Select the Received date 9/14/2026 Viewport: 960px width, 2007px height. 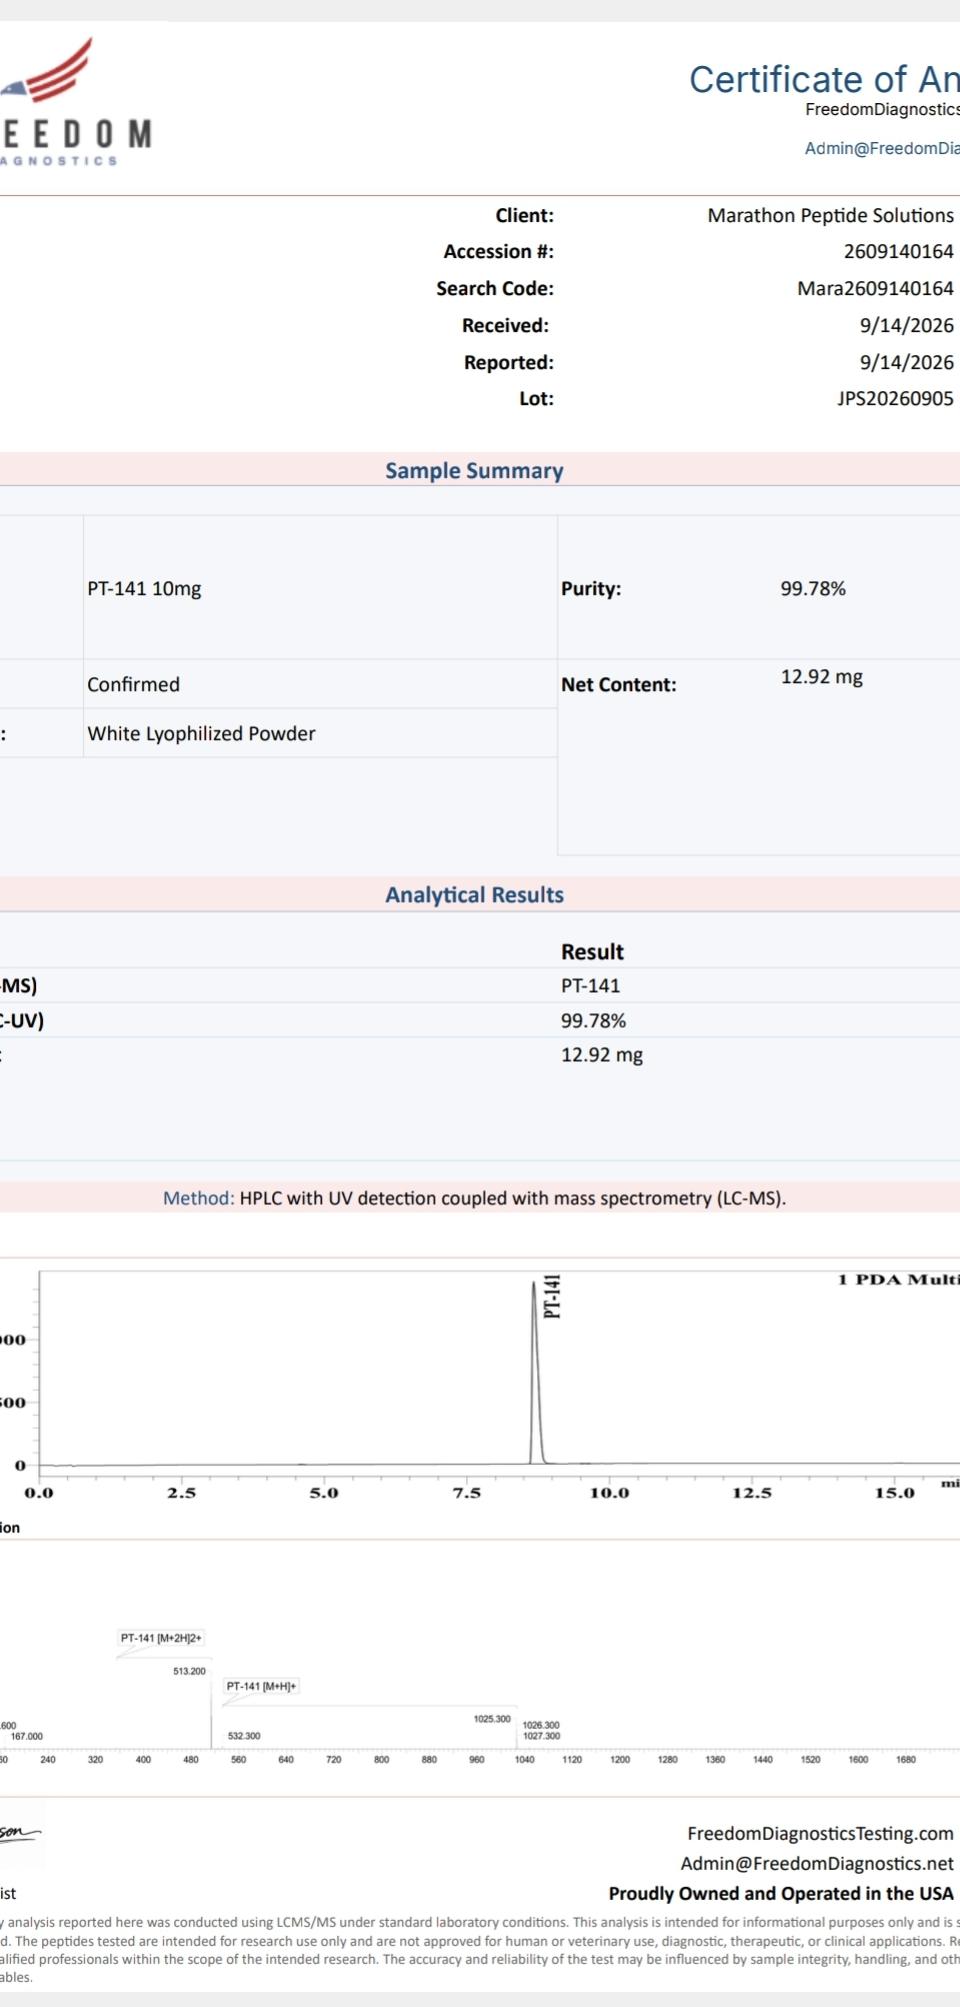pyautogui.click(x=906, y=325)
